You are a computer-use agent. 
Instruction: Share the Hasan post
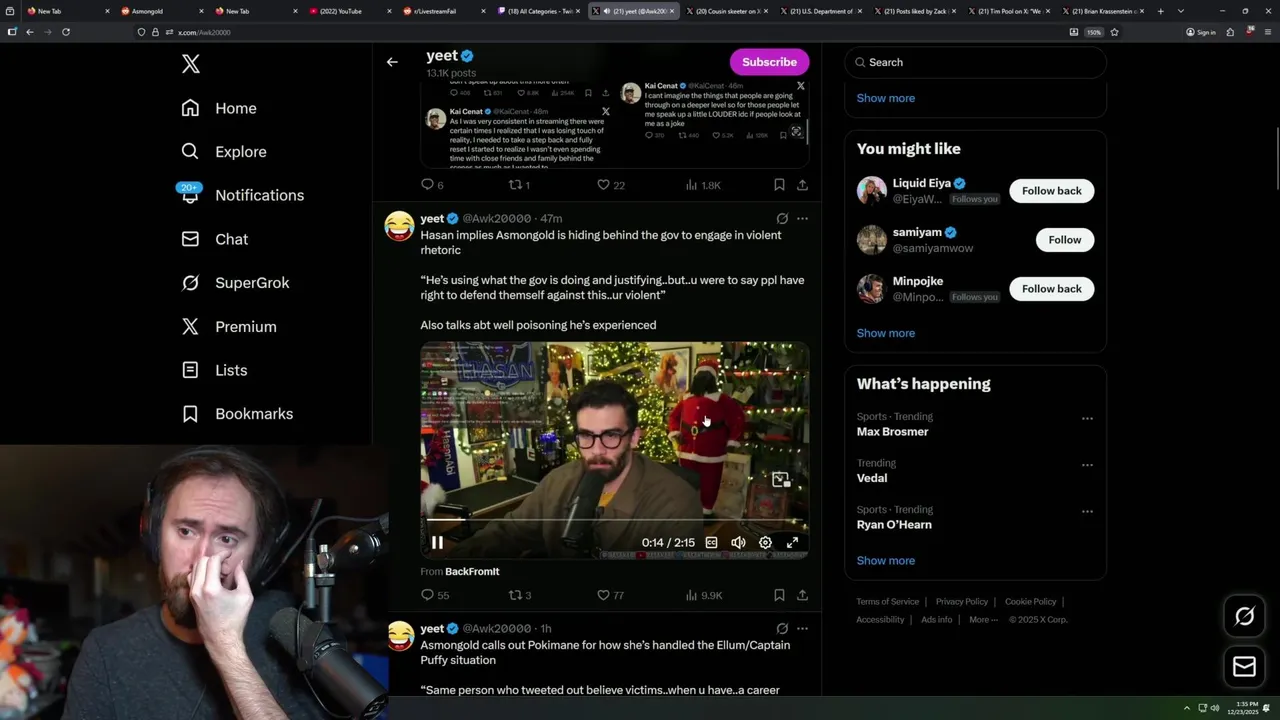coord(802,595)
